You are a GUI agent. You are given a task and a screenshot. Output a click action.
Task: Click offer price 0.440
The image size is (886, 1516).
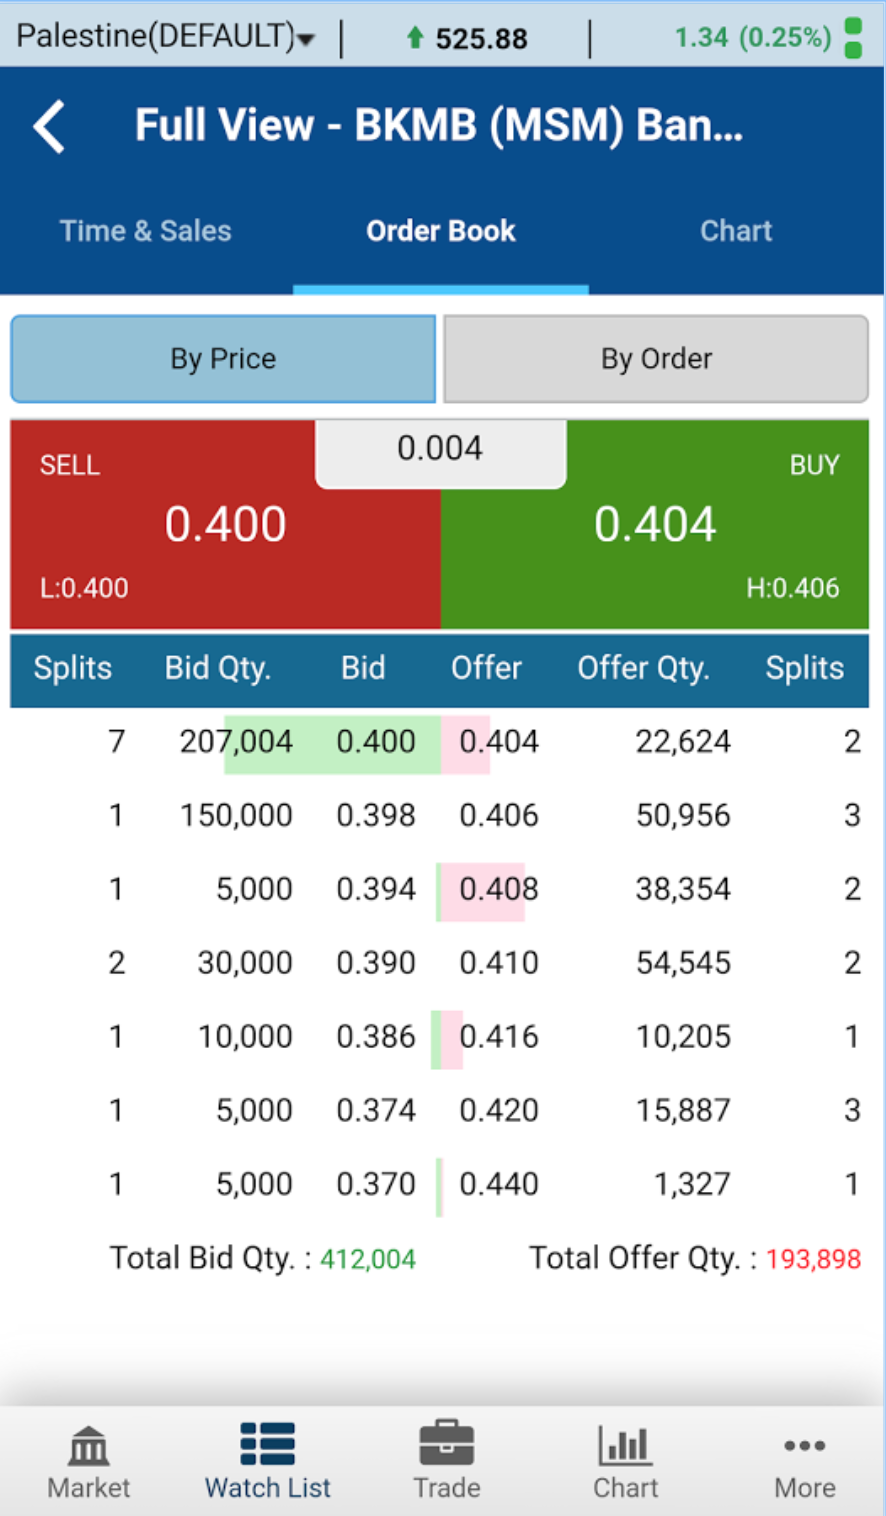click(499, 1185)
